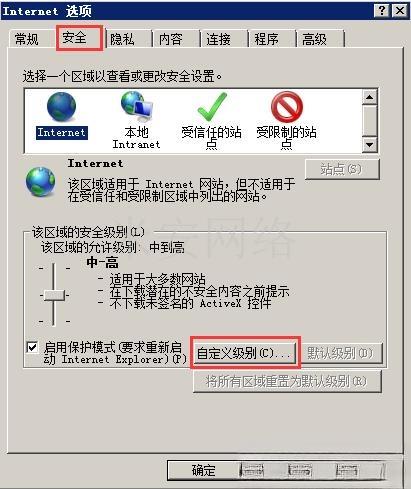Click the question mark help button in title bar
The height and width of the screenshot is (489, 411).
pos(382,11)
